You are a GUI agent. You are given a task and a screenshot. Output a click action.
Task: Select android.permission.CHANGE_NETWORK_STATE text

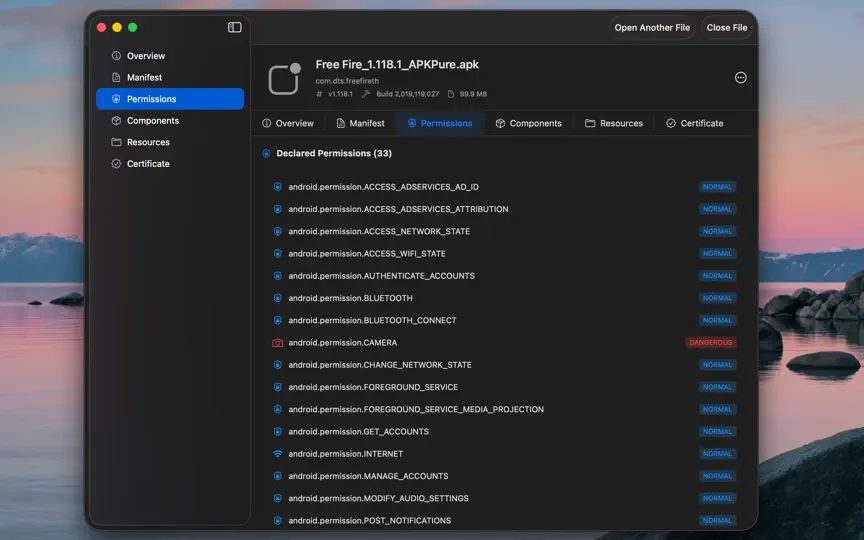[x=380, y=365]
